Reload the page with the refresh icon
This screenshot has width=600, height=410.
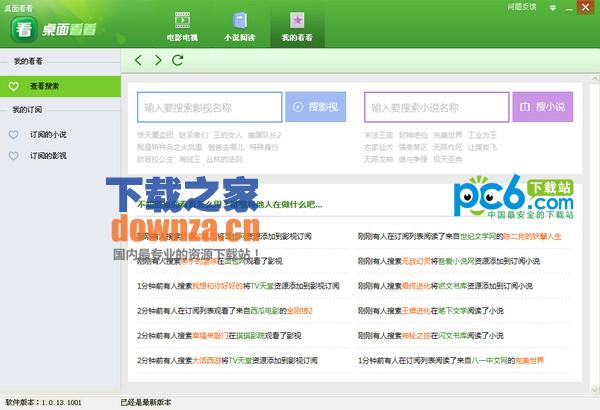click(x=178, y=60)
